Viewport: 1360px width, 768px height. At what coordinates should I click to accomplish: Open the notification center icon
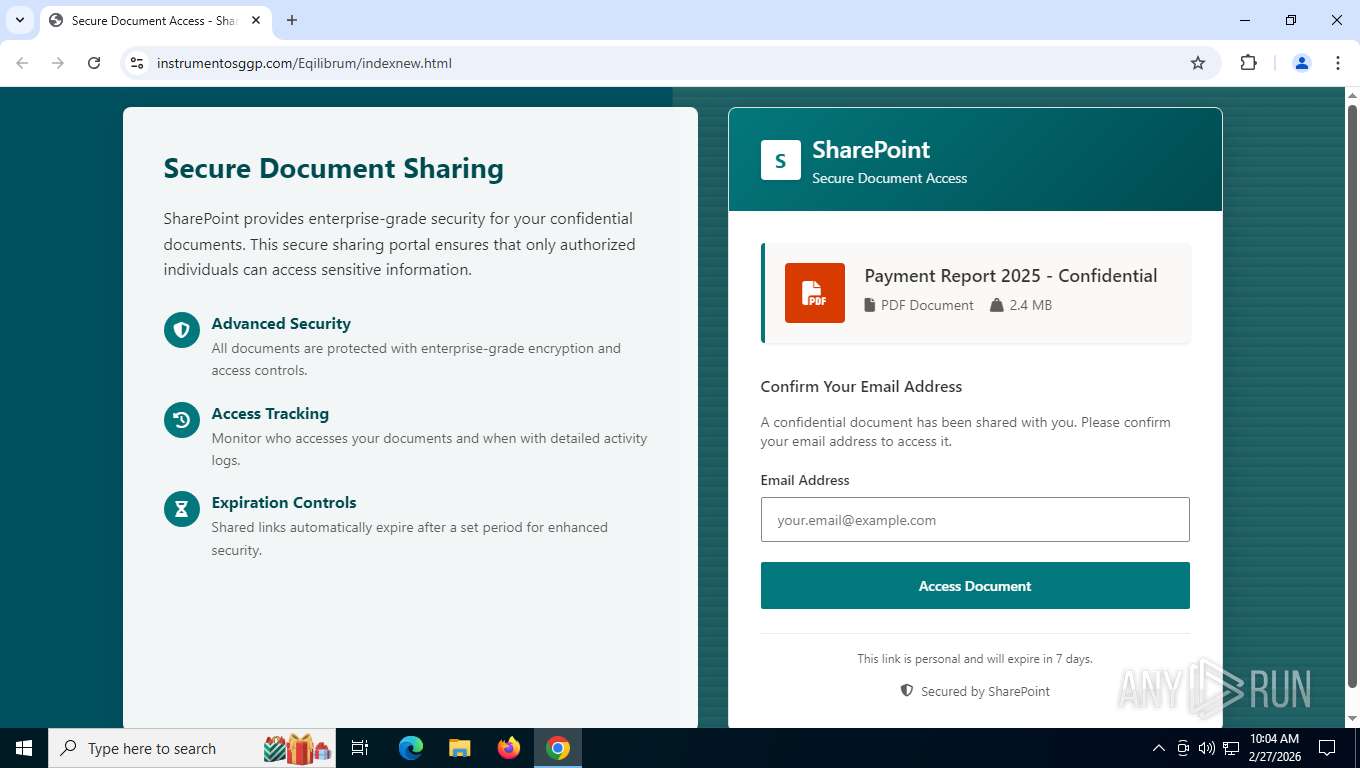[1327, 748]
